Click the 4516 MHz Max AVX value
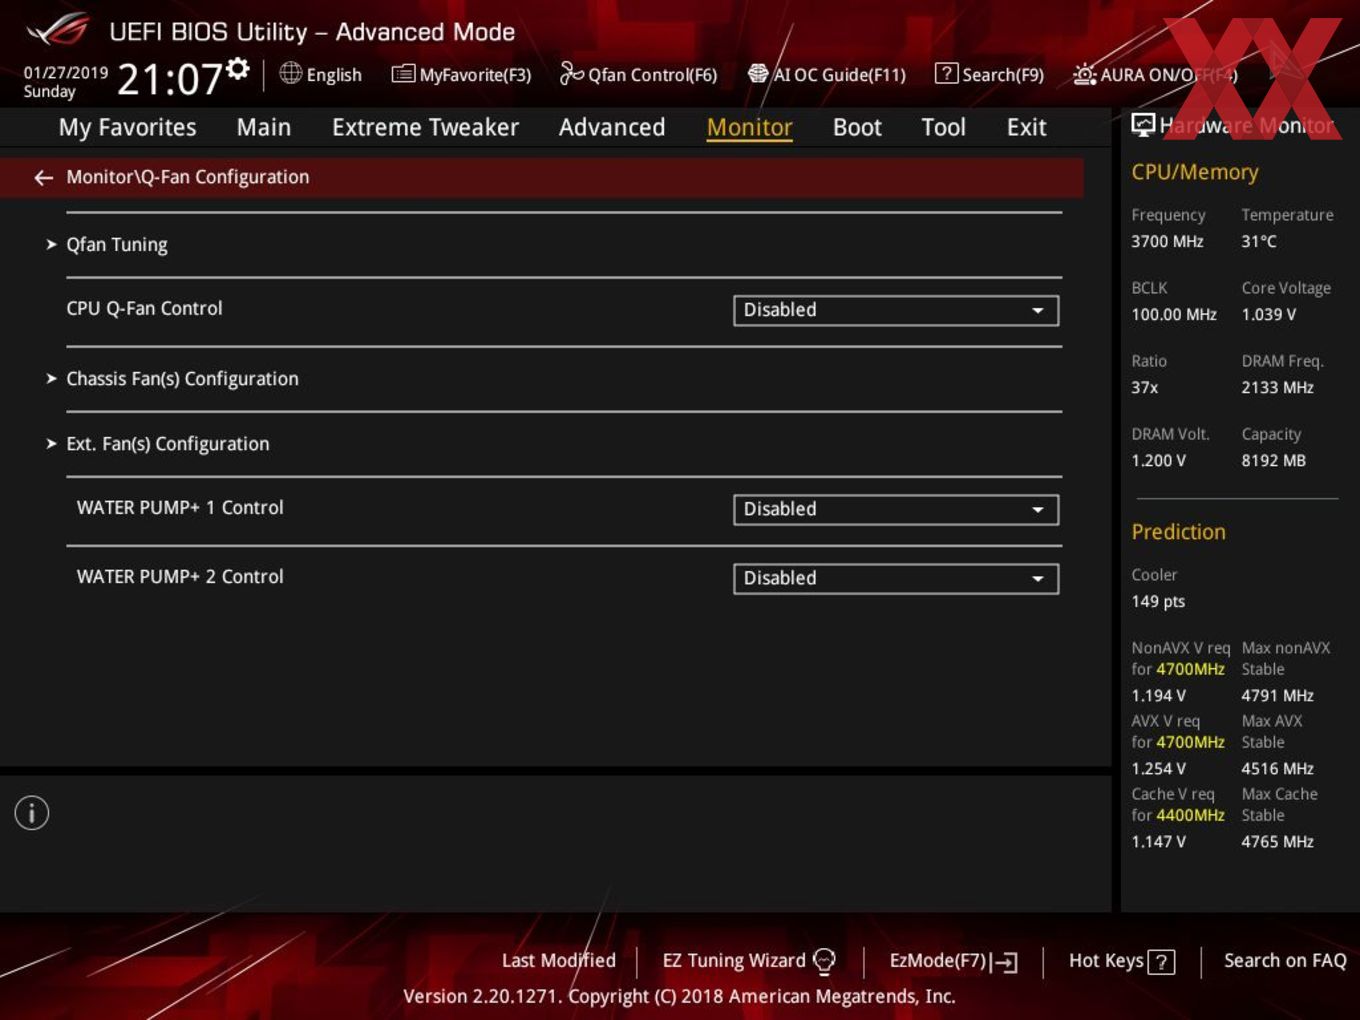The image size is (1360, 1020). [x=1277, y=769]
